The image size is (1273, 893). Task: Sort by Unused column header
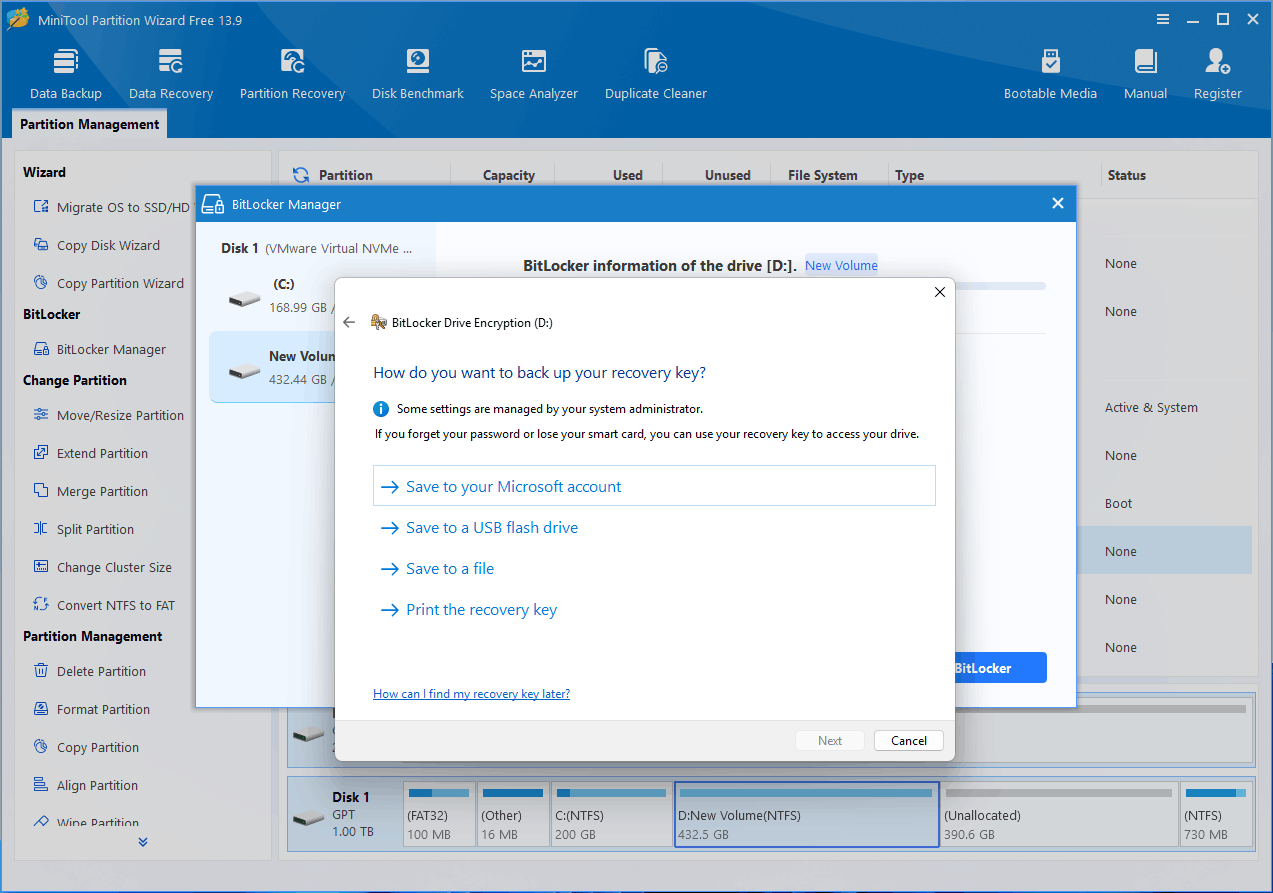[727, 175]
